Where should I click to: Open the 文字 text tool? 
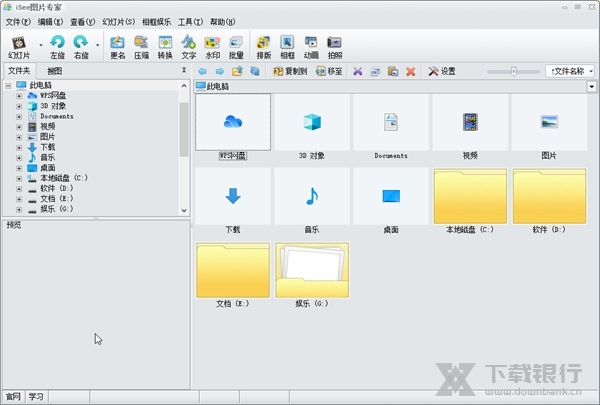tap(189, 47)
